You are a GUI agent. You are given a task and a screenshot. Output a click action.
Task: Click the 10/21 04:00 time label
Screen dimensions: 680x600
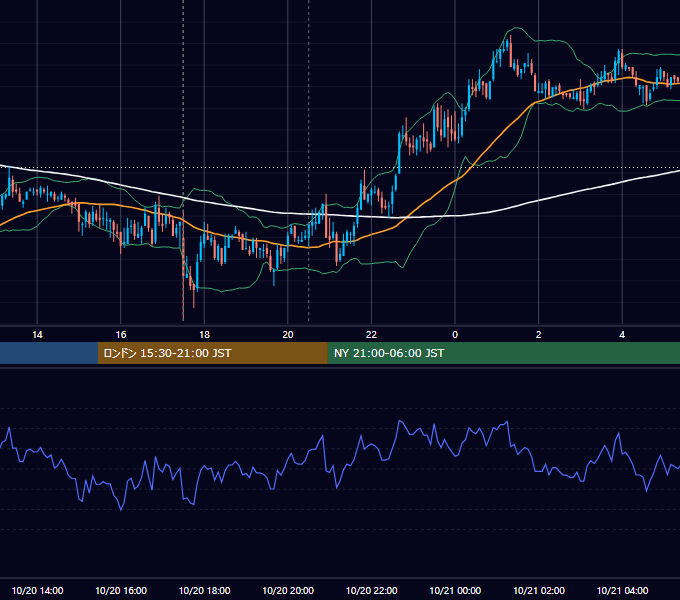pos(622,590)
